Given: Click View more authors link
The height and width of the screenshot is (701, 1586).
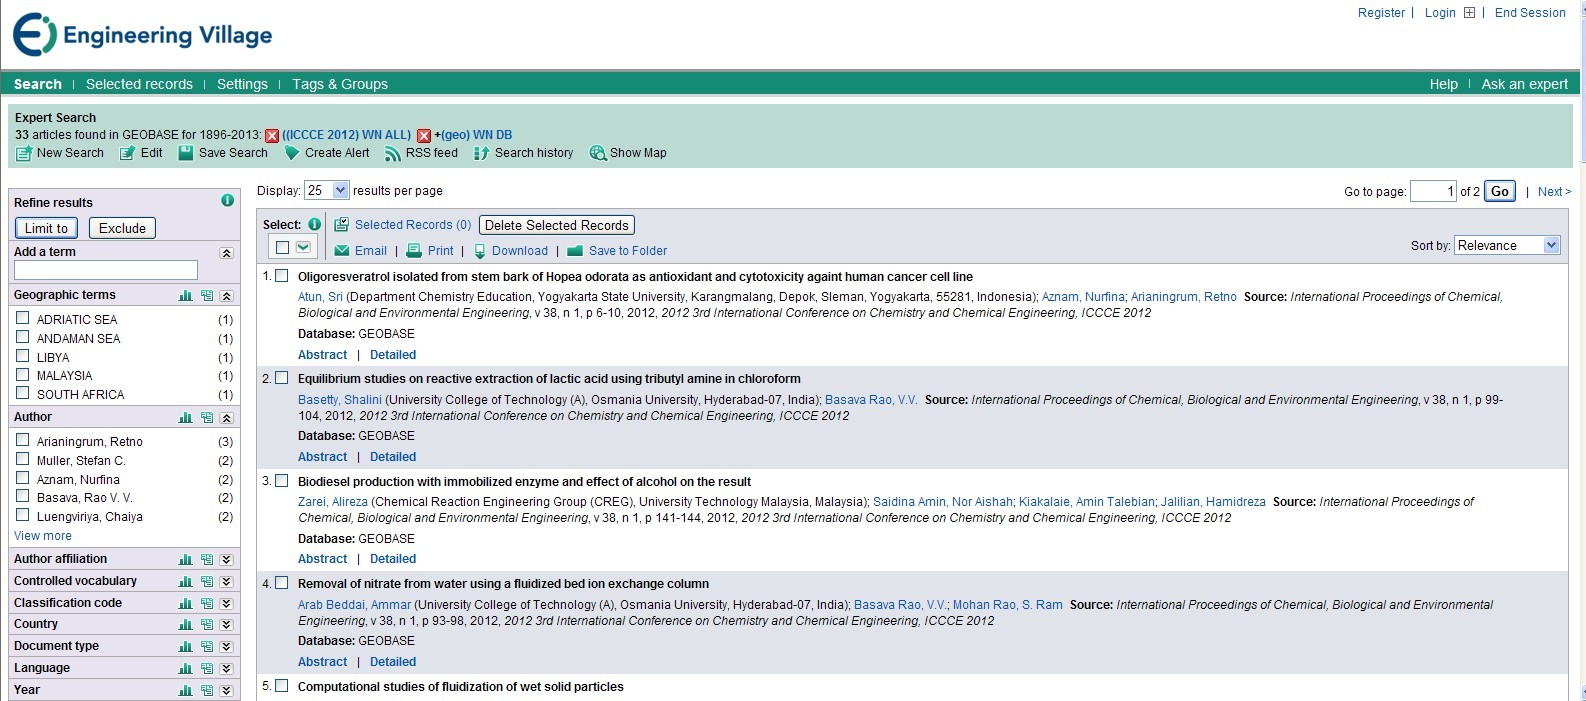Looking at the screenshot, I should 43,536.
